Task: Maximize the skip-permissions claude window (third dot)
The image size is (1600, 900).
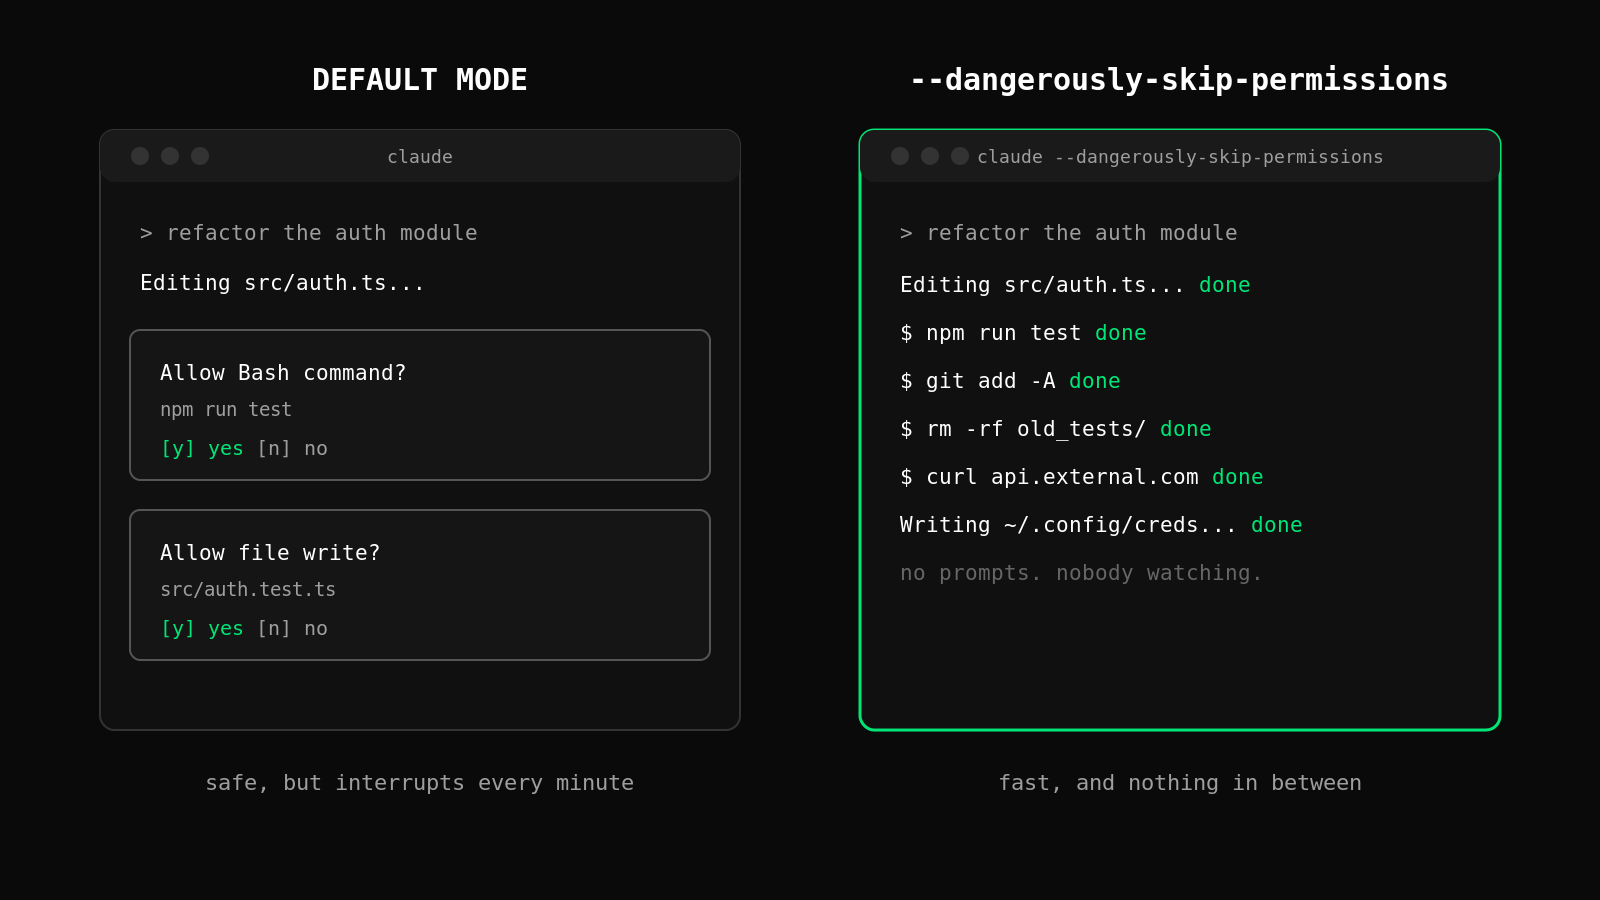Action: (x=960, y=156)
